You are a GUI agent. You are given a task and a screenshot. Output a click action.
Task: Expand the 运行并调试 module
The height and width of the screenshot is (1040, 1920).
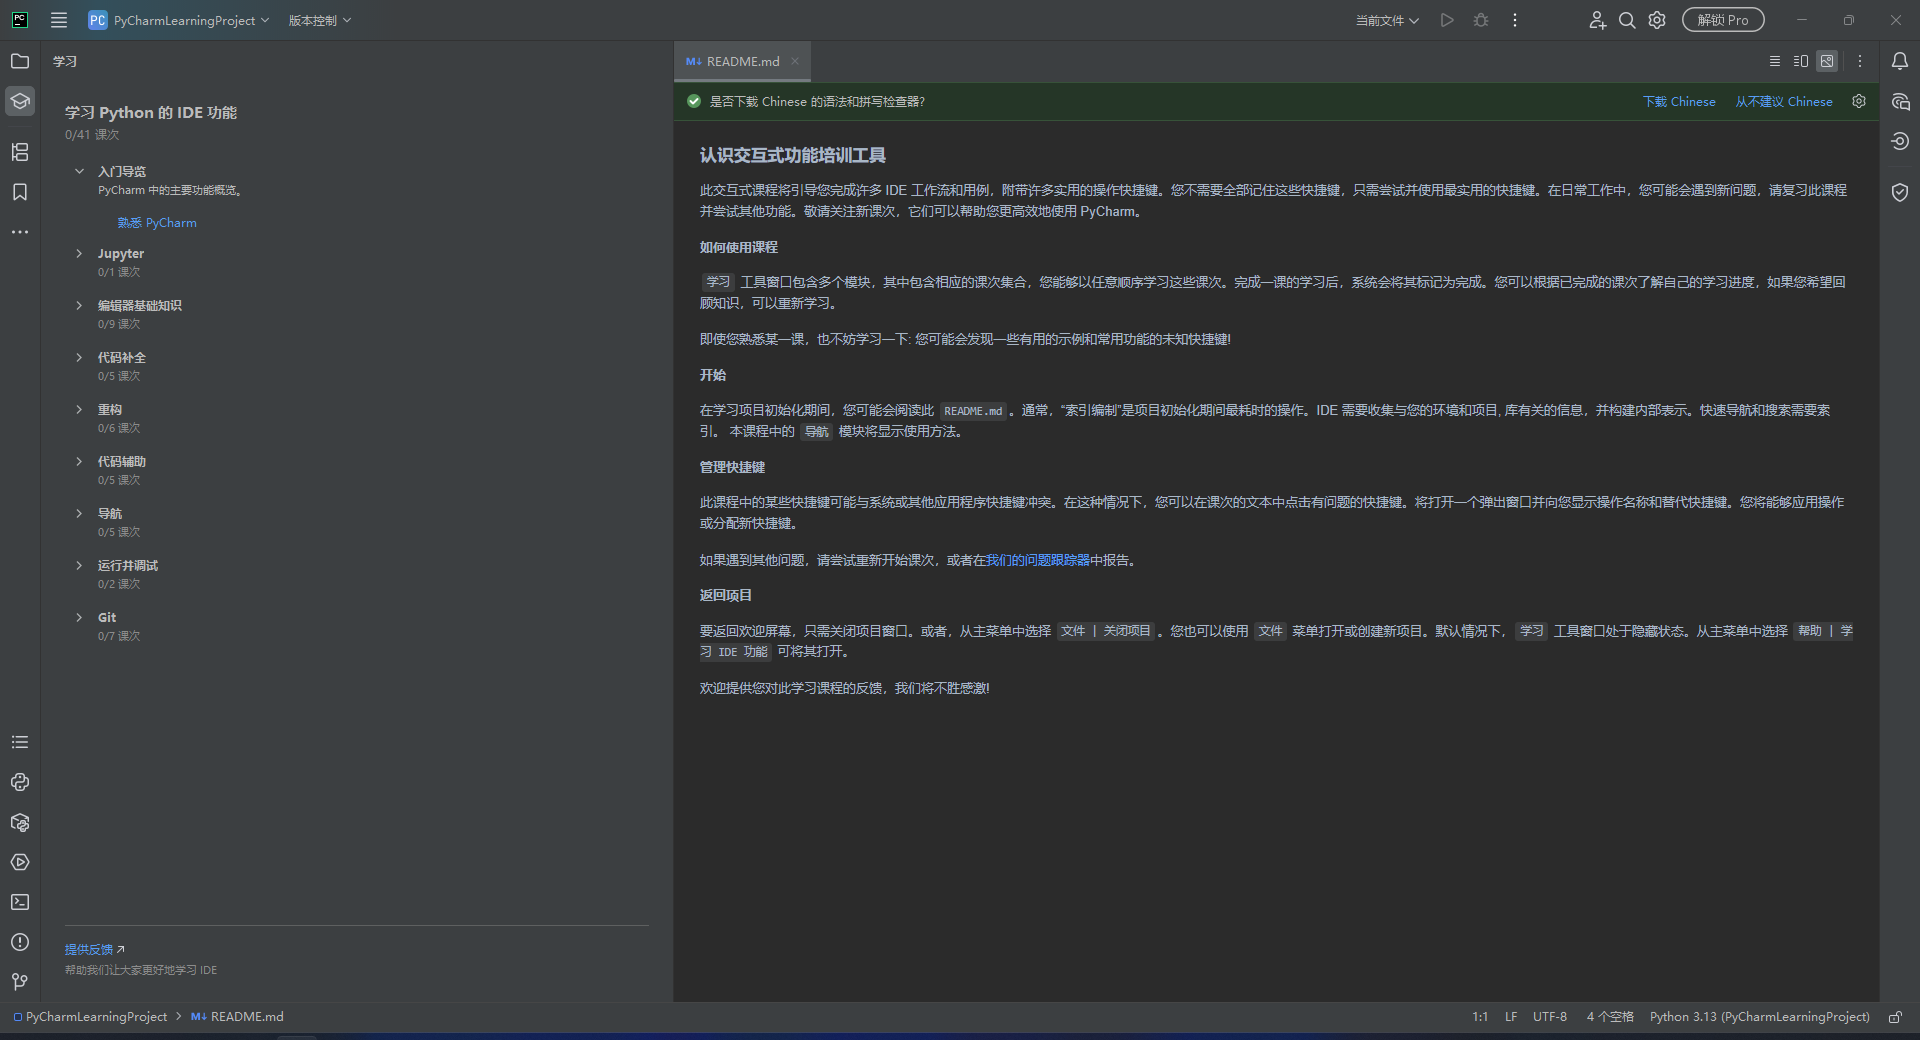79,565
